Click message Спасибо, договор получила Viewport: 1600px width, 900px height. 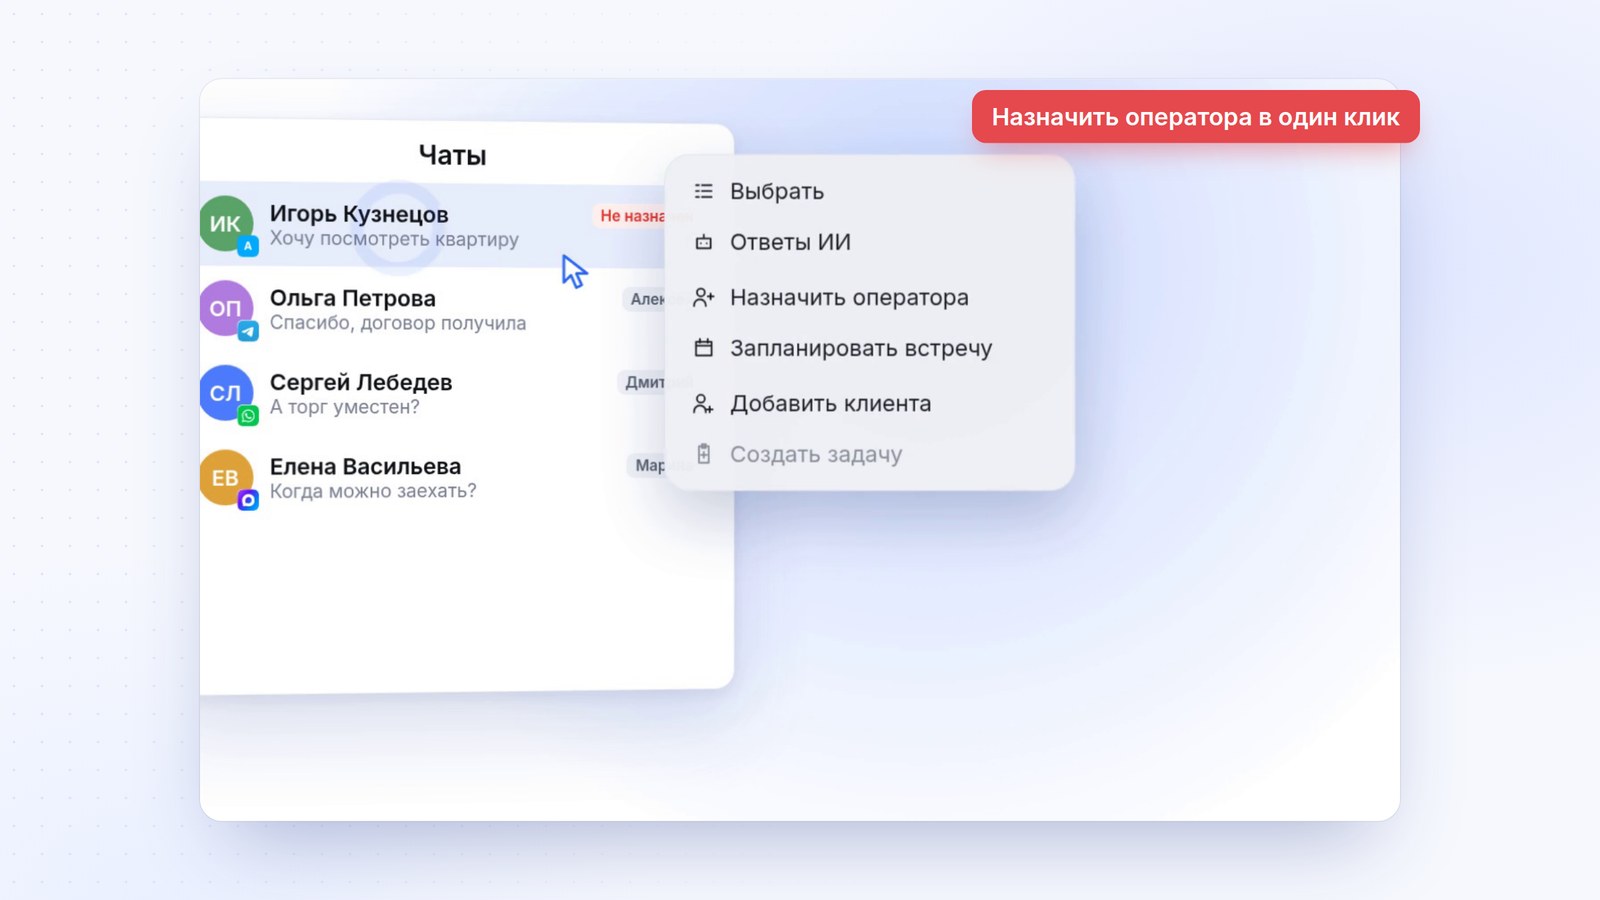click(x=398, y=323)
